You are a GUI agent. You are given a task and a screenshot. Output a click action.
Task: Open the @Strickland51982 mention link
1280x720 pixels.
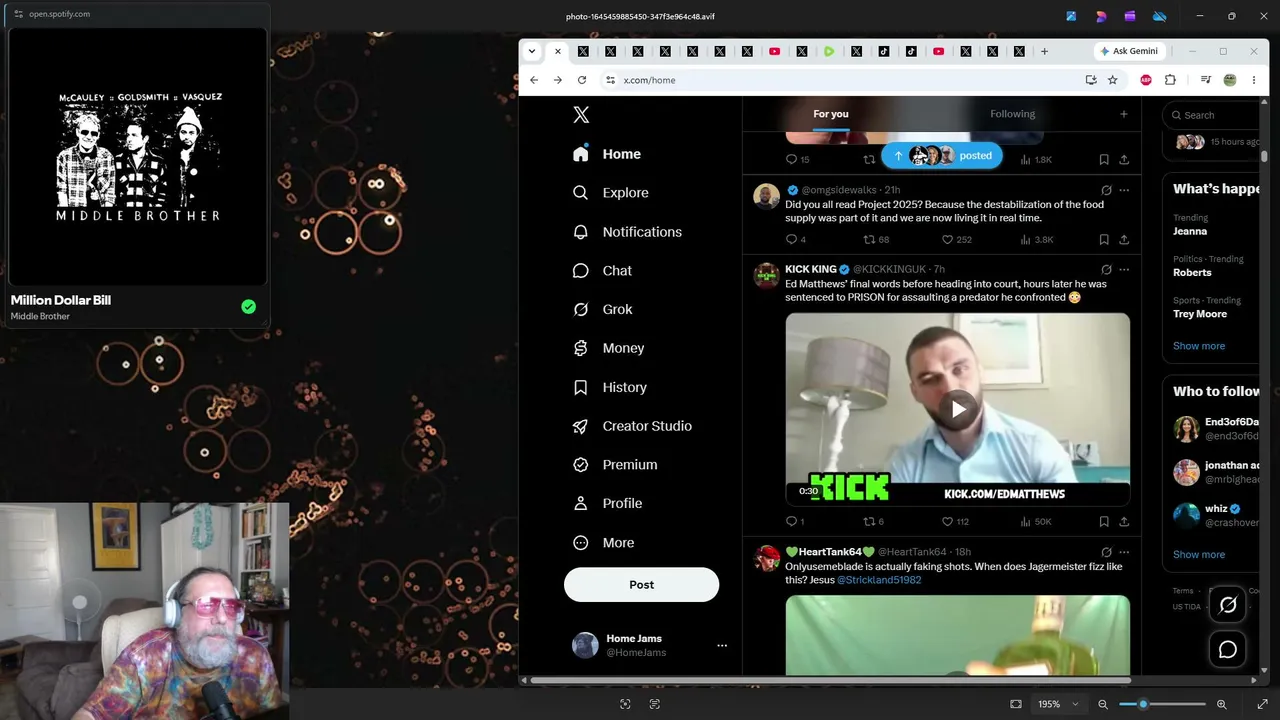point(879,580)
